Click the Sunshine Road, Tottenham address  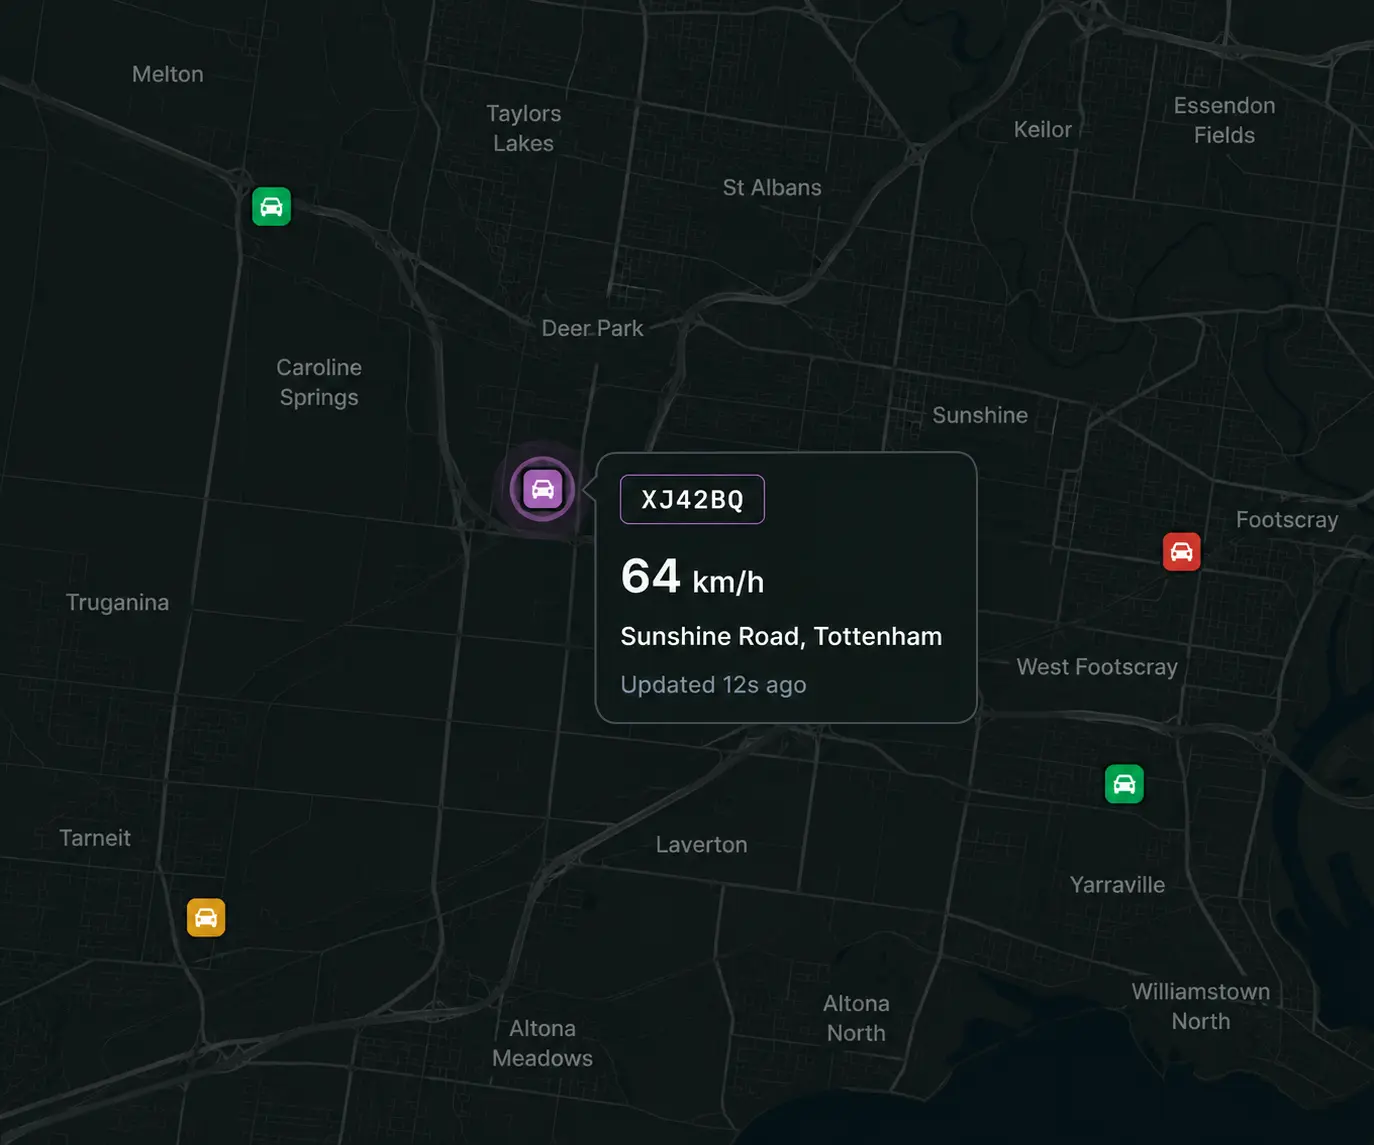coord(781,636)
